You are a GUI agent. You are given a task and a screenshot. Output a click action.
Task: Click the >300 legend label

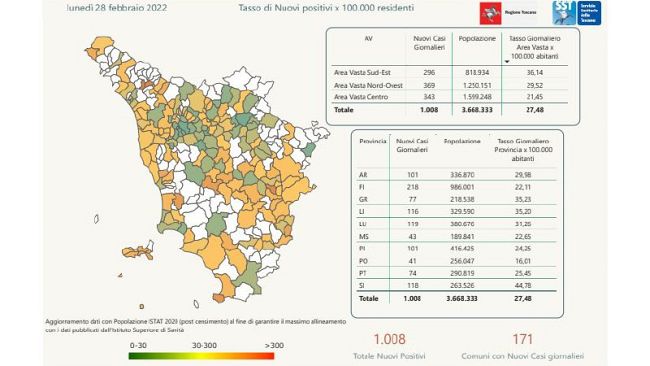[x=274, y=345]
